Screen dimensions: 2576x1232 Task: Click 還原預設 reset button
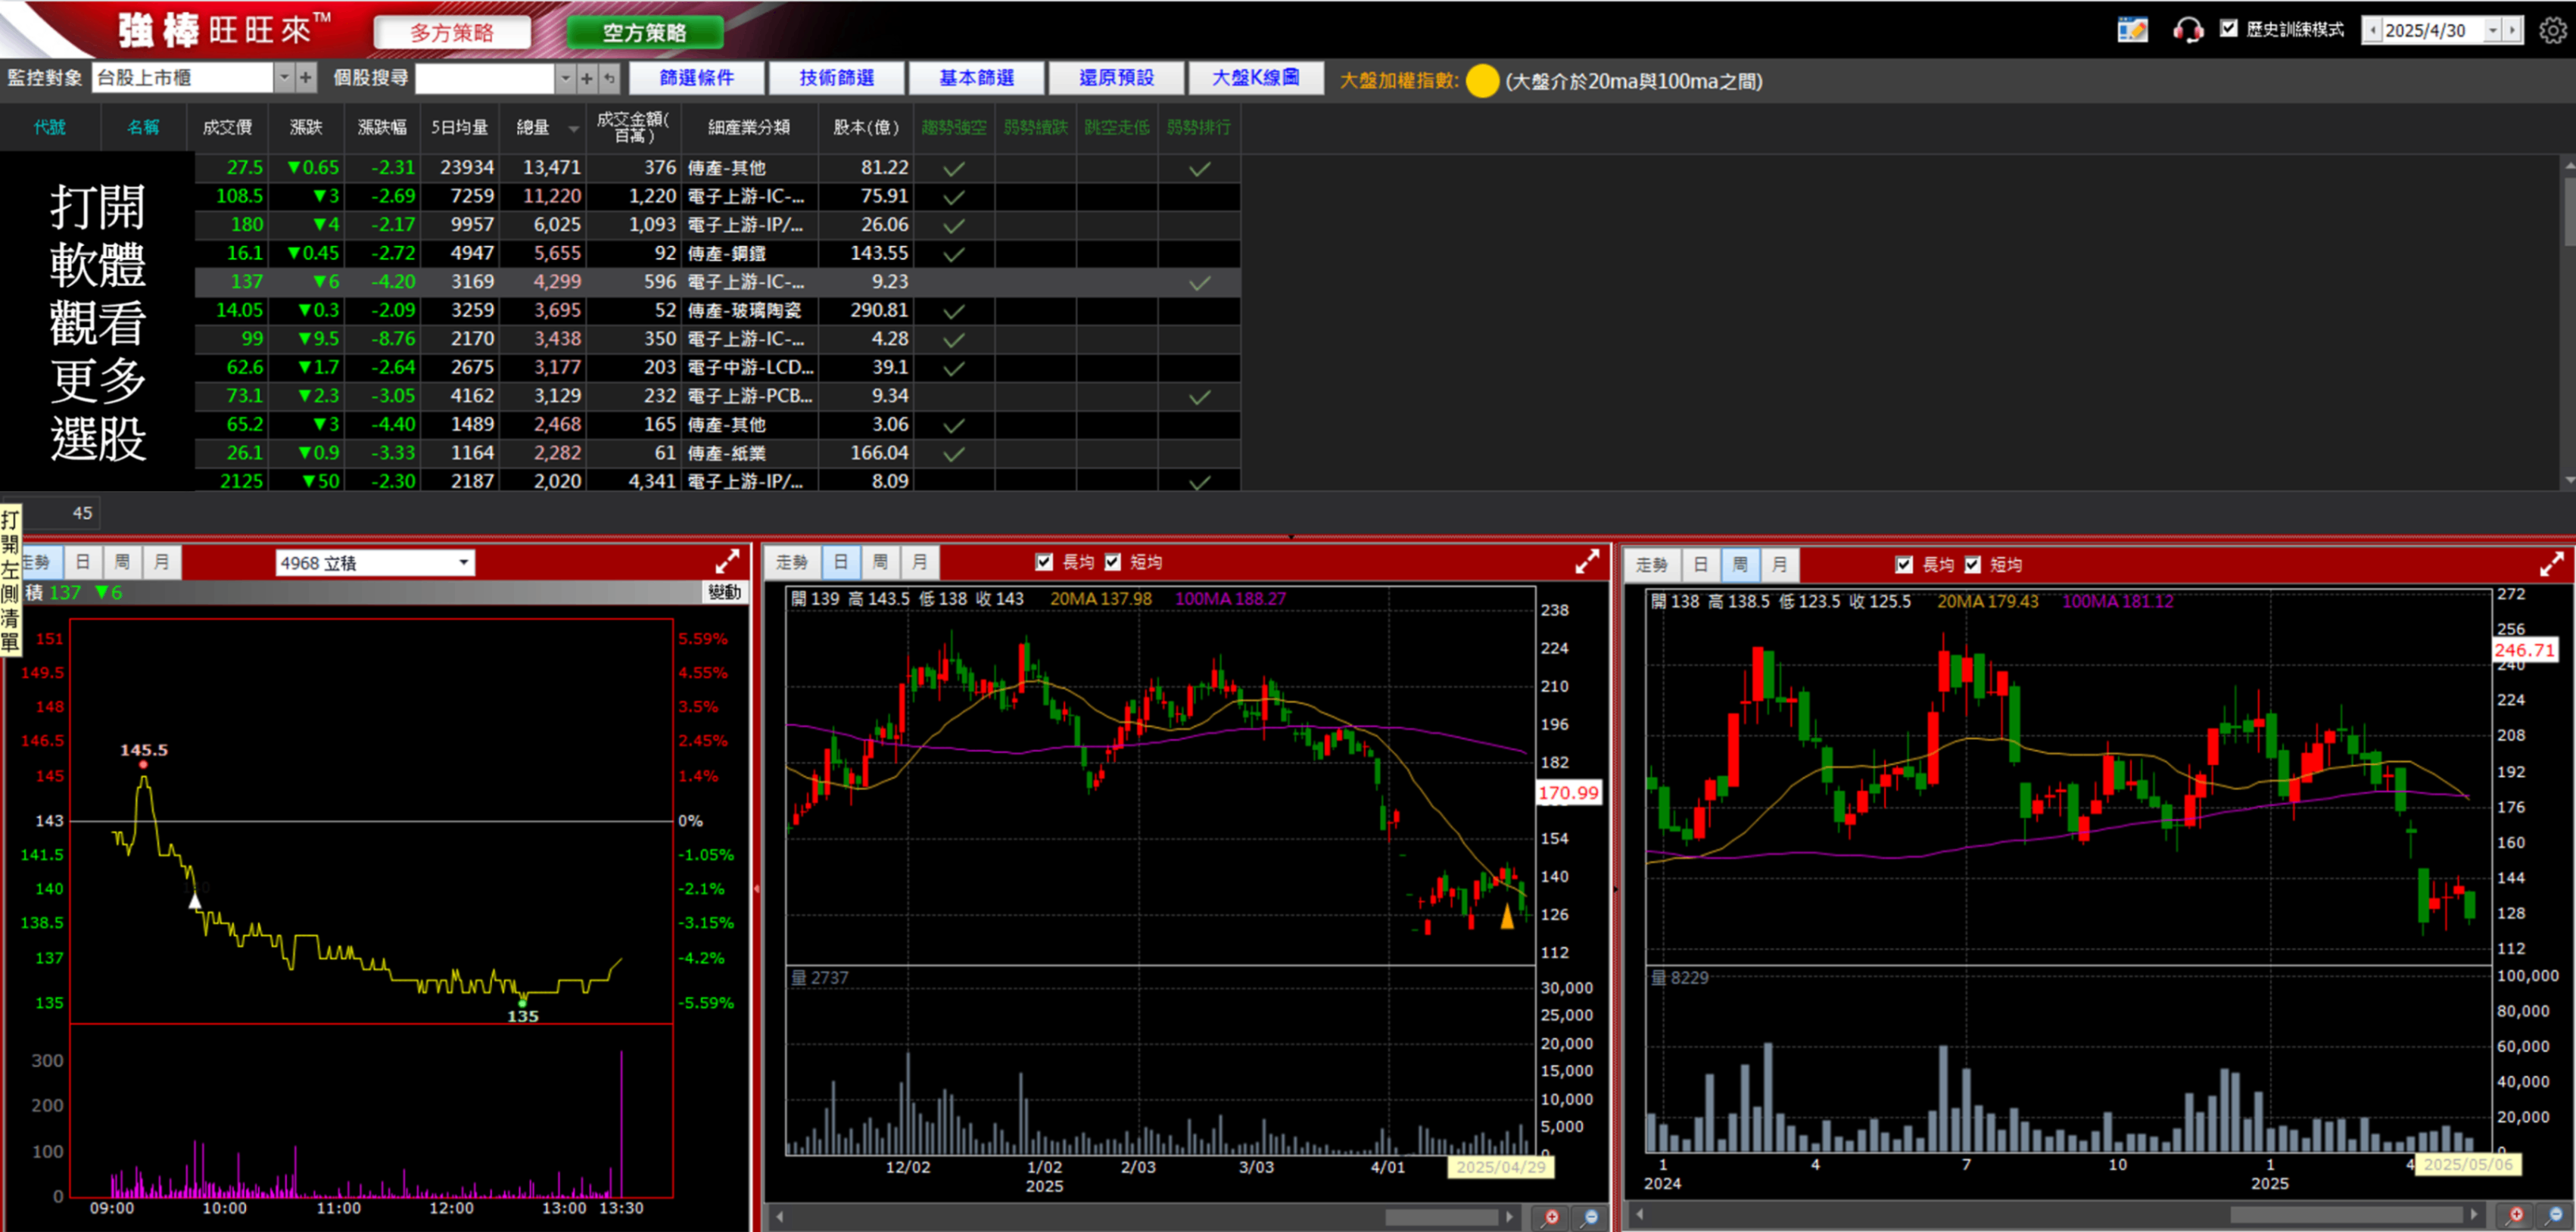1116,77
